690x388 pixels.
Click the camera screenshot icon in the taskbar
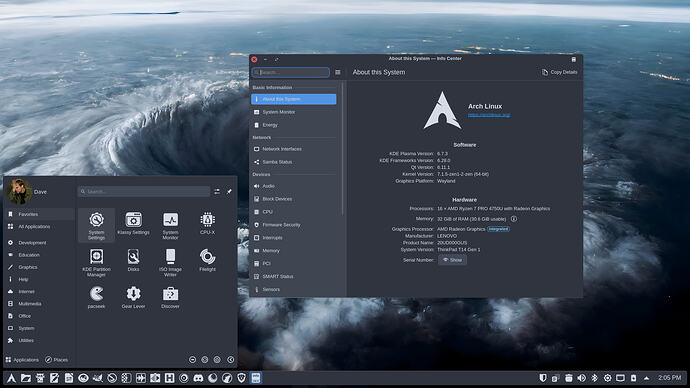[x=155, y=378]
